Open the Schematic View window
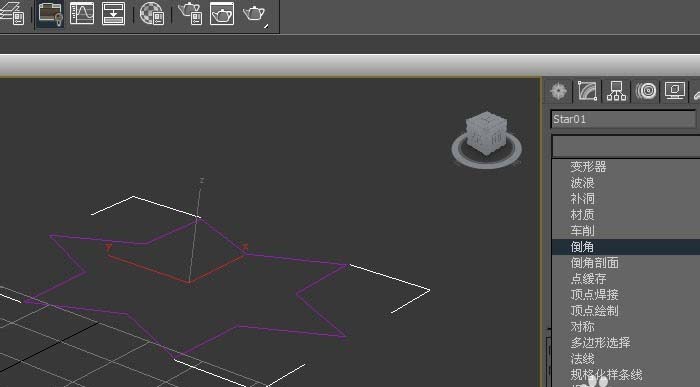The height and width of the screenshot is (387, 700). (x=113, y=13)
